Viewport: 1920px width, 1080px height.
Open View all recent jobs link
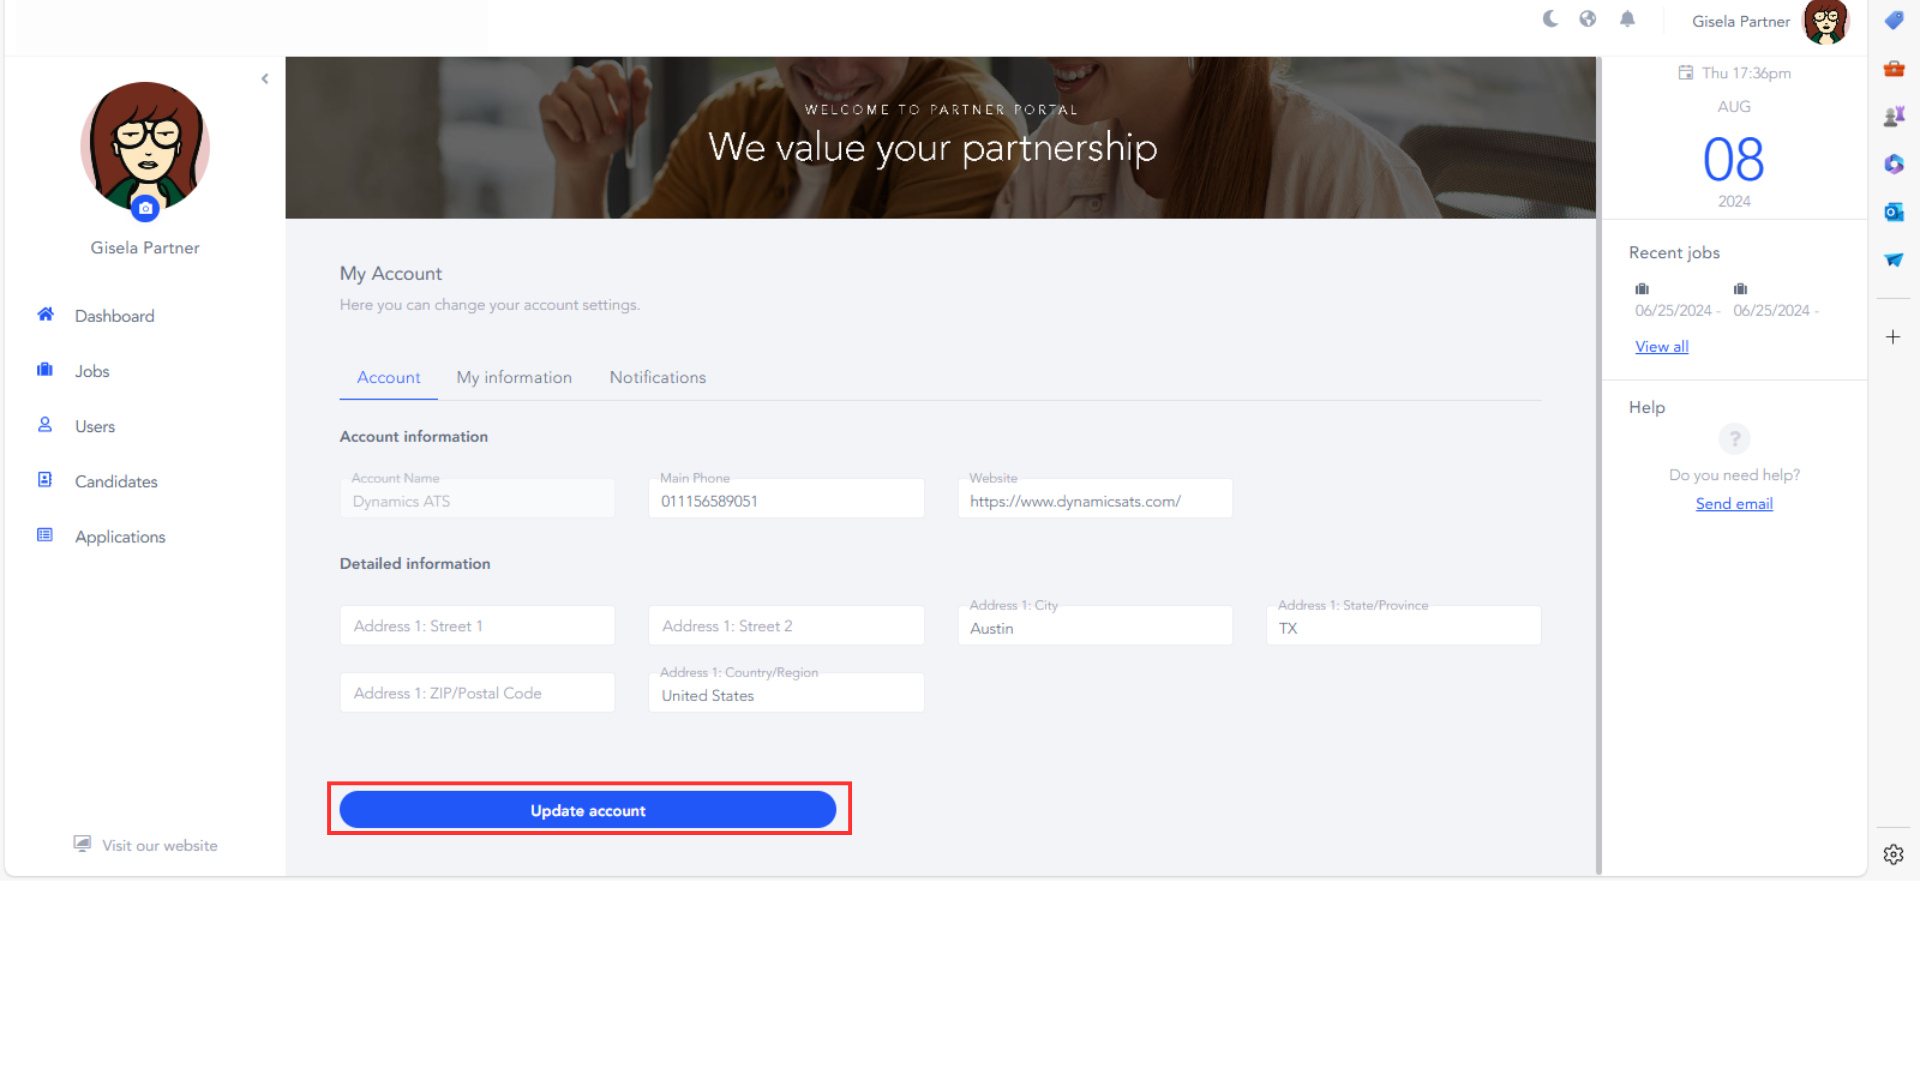click(x=1662, y=347)
